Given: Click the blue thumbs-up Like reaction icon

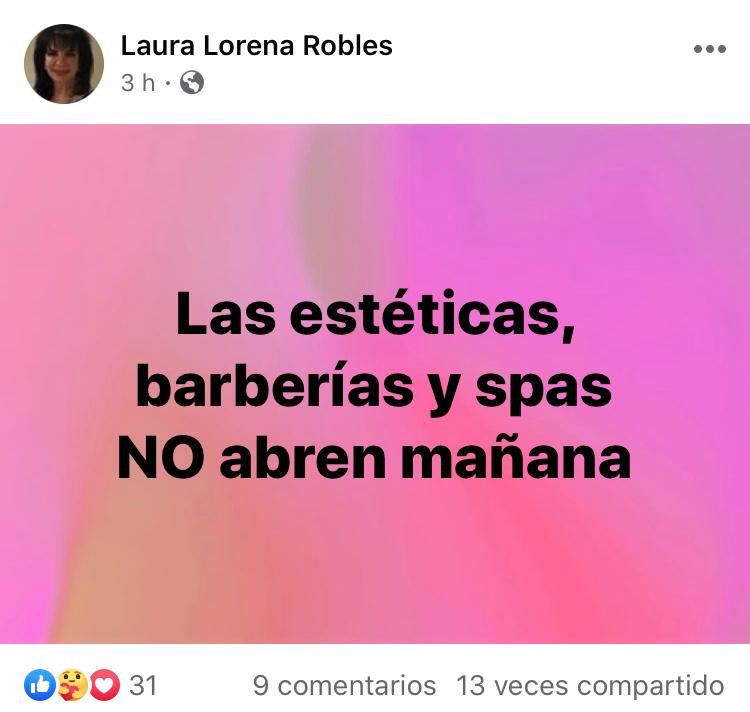Looking at the screenshot, I should coord(40,685).
